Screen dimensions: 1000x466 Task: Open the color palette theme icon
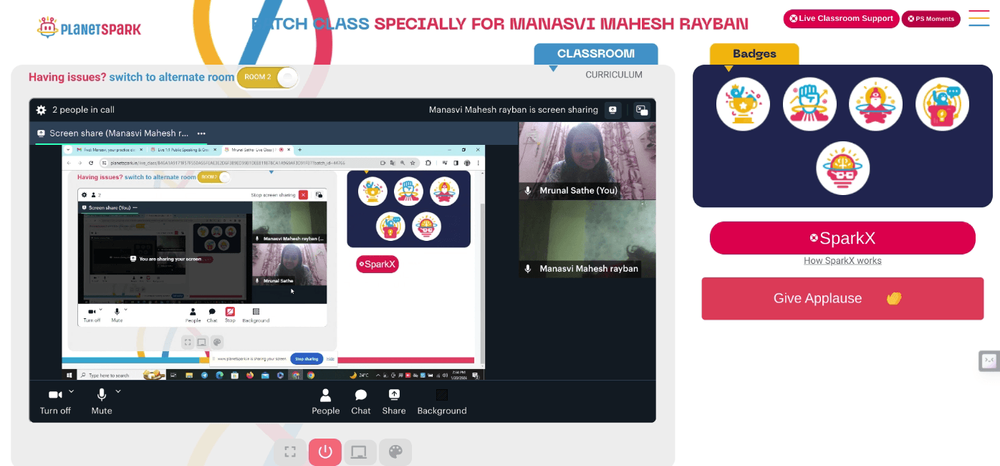[x=395, y=452]
